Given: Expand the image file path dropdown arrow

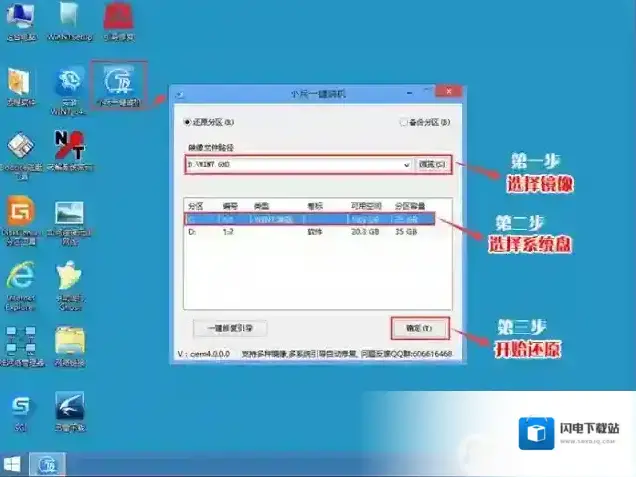Looking at the screenshot, I should coord(406,164).
